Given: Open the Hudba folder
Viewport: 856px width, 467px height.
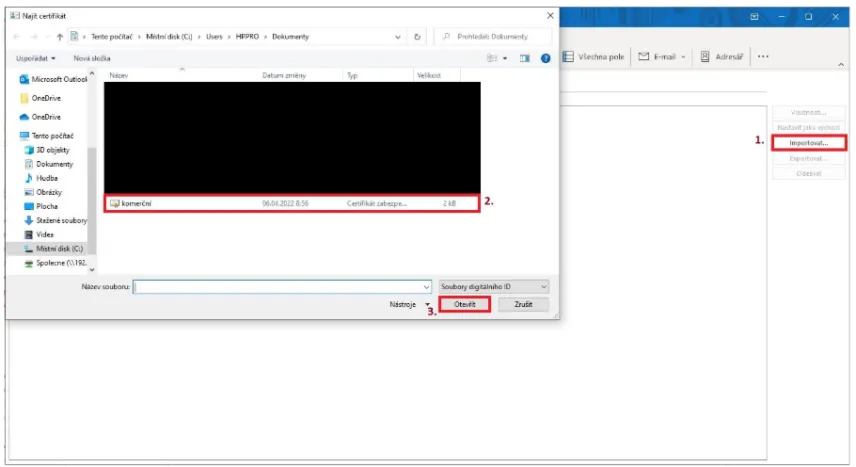Looking at the screenshot, I should pos(41,178).
